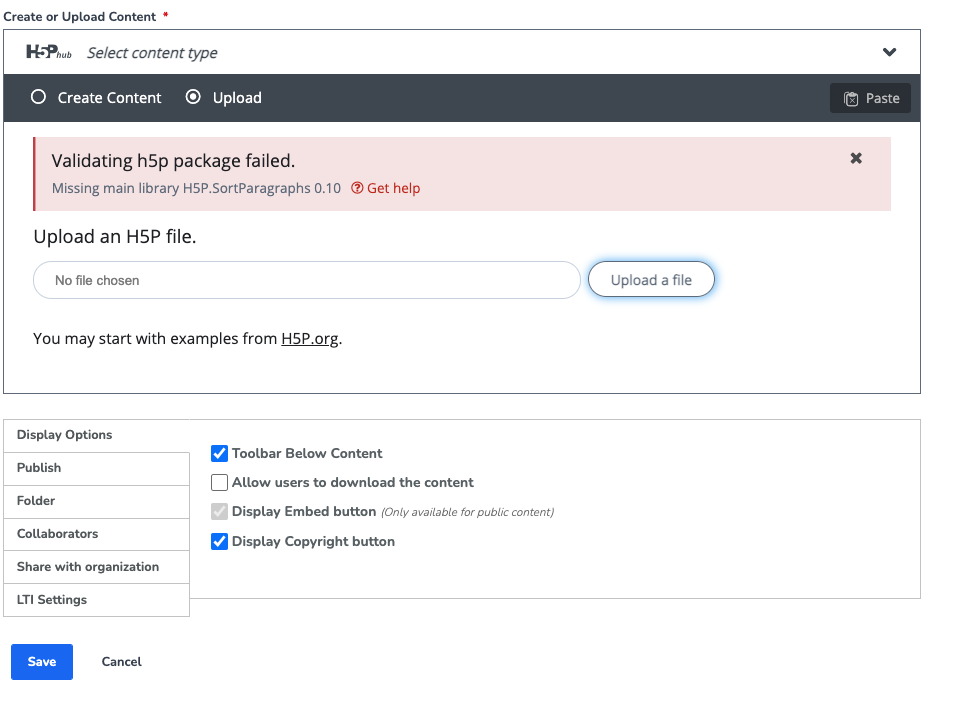970x712 pixels.
Task: Enable Allow users to download the content
Action: tap(219, 483)
